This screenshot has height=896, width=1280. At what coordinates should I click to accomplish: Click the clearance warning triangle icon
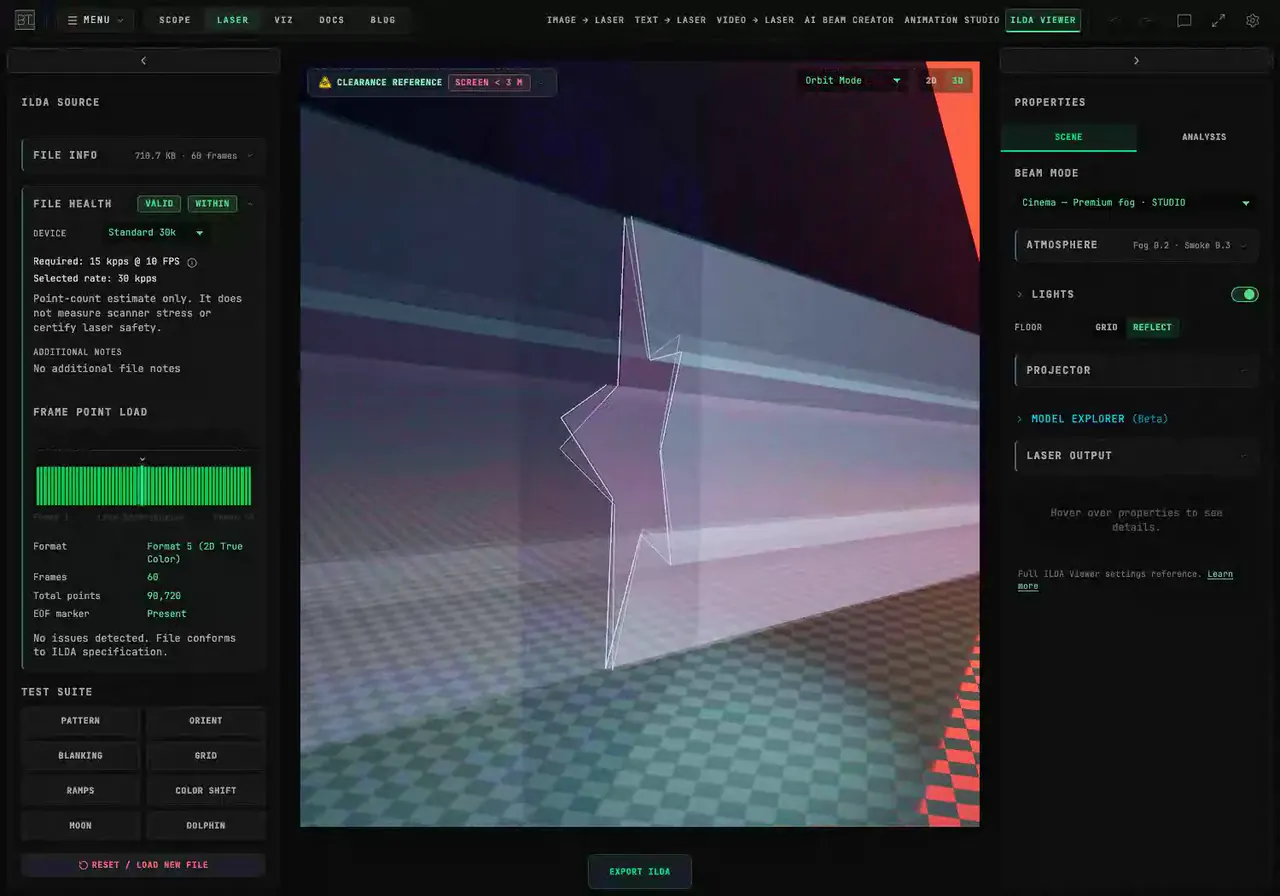325,82
